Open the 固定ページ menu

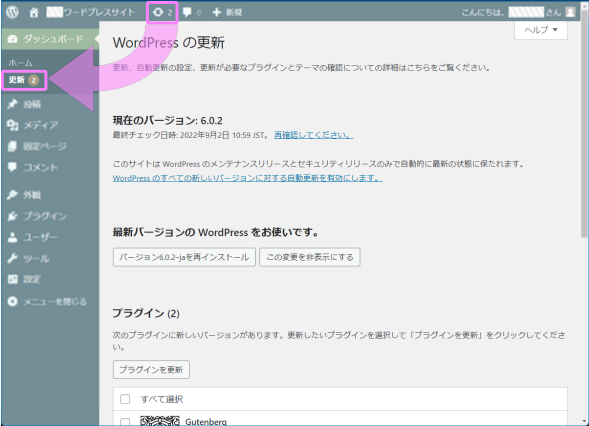tap(45, 146)
